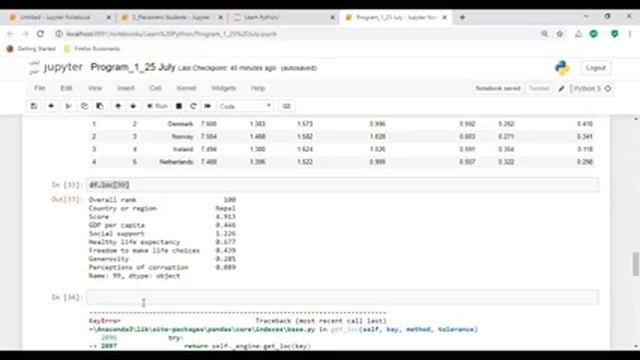Switch to the Untitled Jupyter Notebook tab
This screenshot has width=640, height=360.
[x=56, y=18]
